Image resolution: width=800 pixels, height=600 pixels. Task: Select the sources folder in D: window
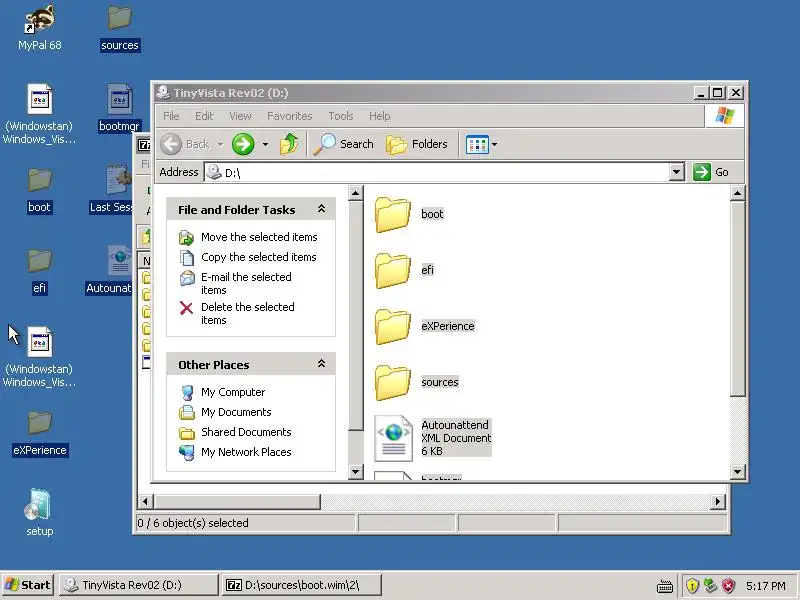[417, 383]
